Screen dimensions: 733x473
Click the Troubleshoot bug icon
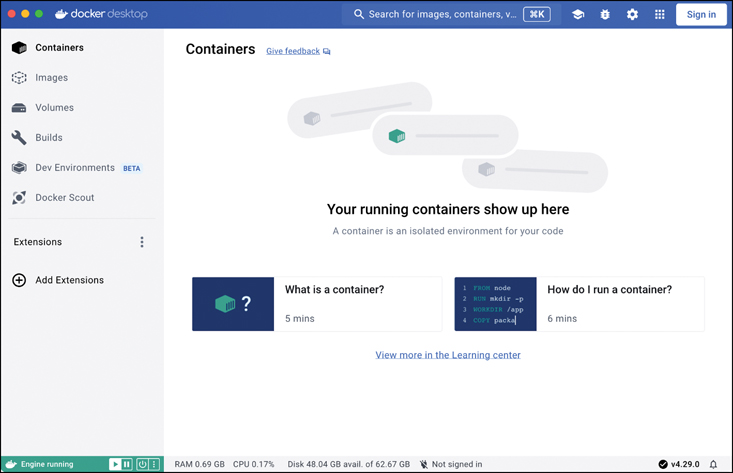point(605,15)
